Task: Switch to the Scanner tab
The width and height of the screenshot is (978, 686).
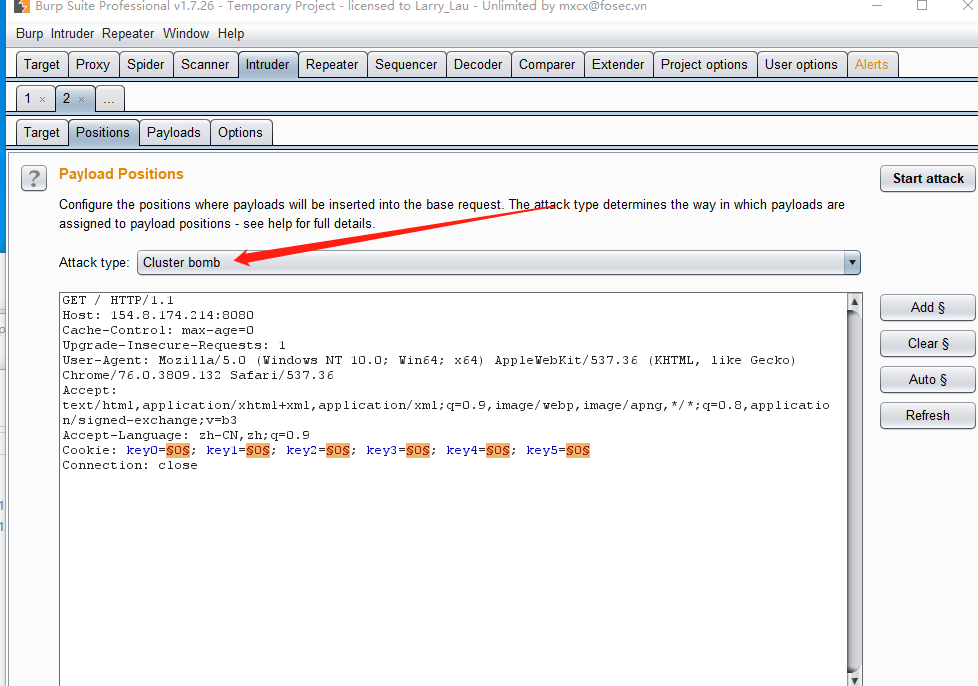Action: 205,65
